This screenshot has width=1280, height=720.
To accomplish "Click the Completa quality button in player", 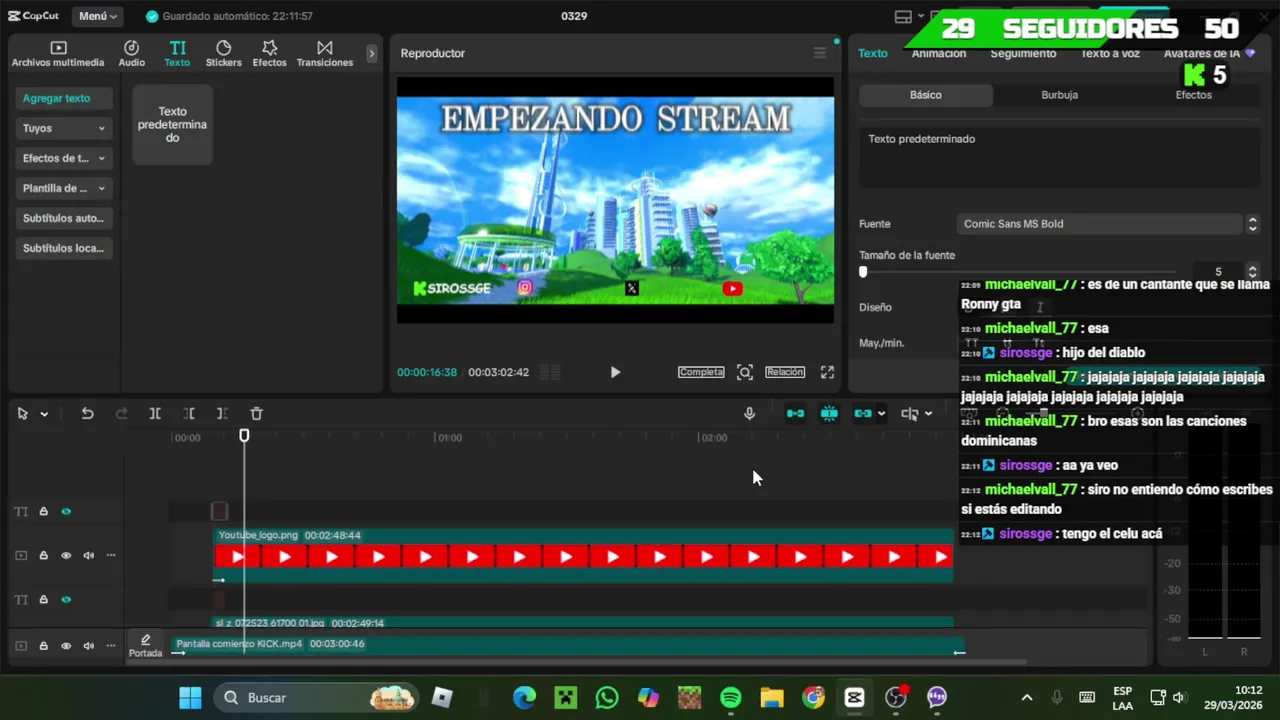I will (x=701, y=372).
